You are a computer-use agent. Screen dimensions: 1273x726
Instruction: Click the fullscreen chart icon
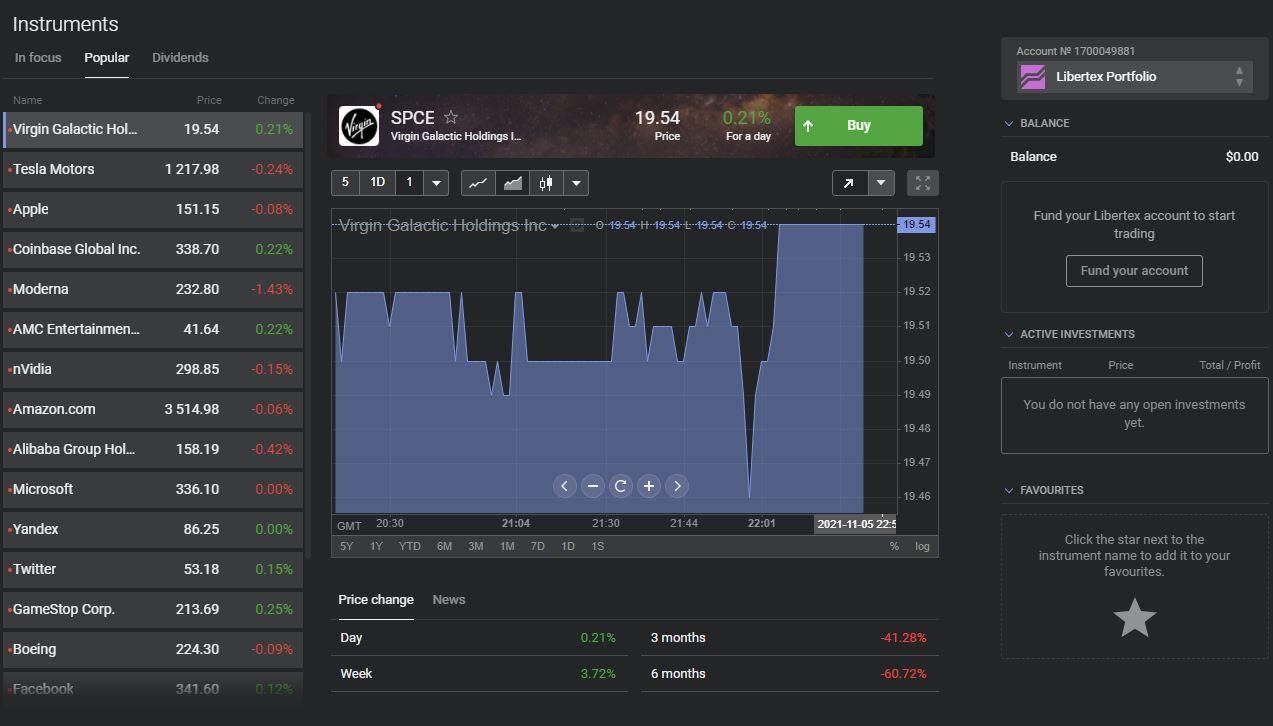click(x=922, y=183)
